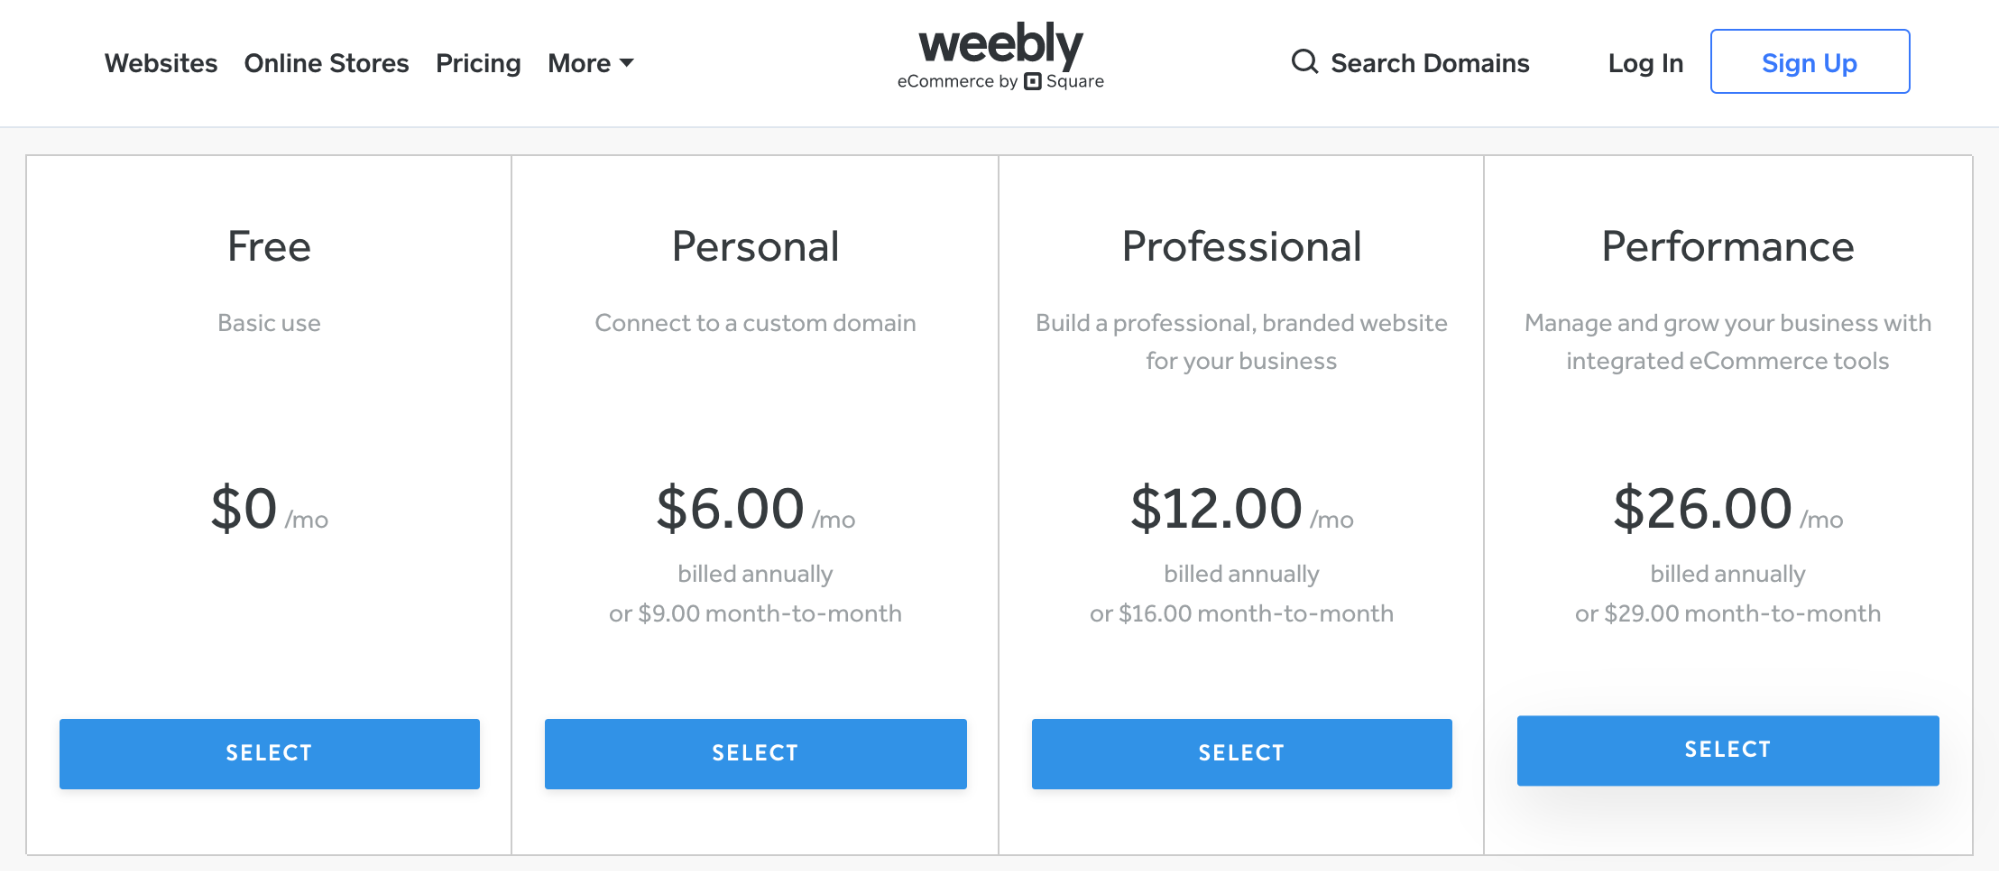Click the Free plan heading
1999x872 pixels.
pyautogui.click(x=269, y=247)
